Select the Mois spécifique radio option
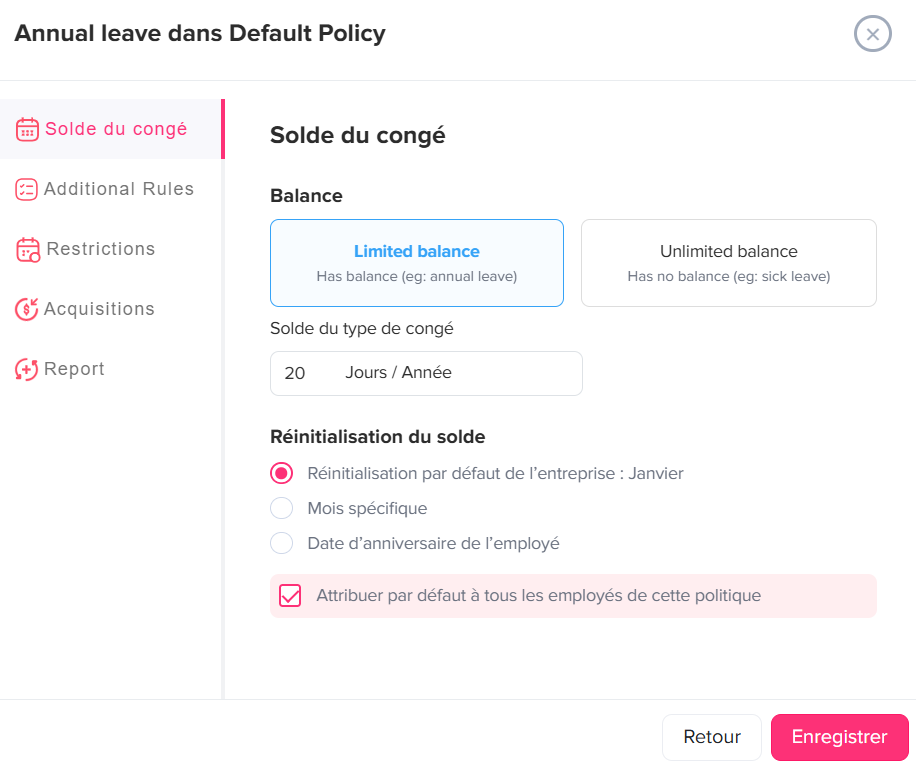Screen dimensions: 916x770 click(x=282, y=508)
